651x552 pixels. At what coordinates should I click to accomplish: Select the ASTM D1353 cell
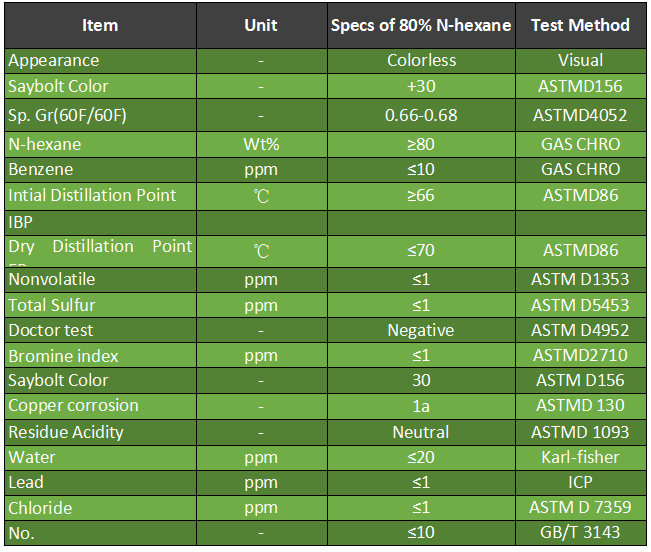pos(580,280)
